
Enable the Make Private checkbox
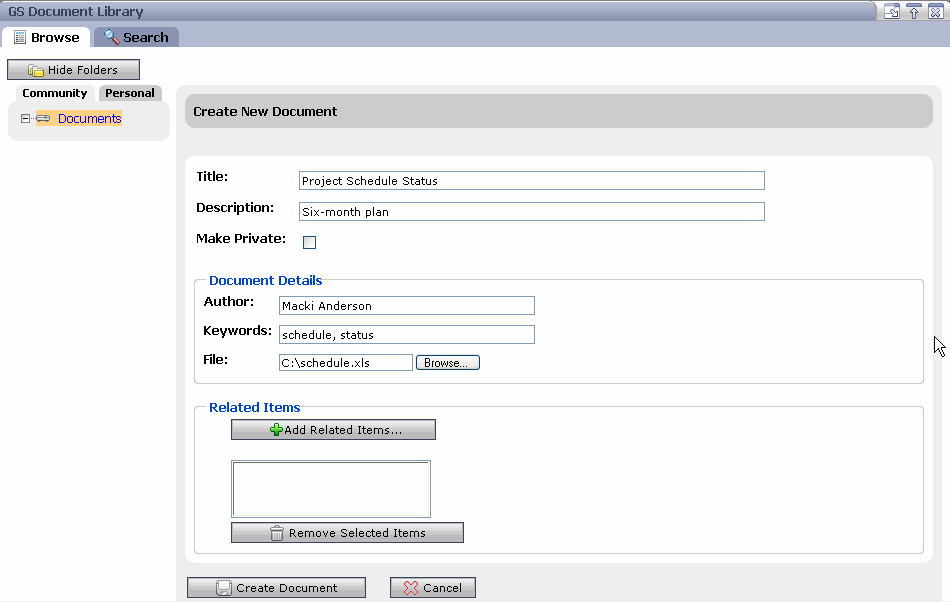(x=309, y=242)
